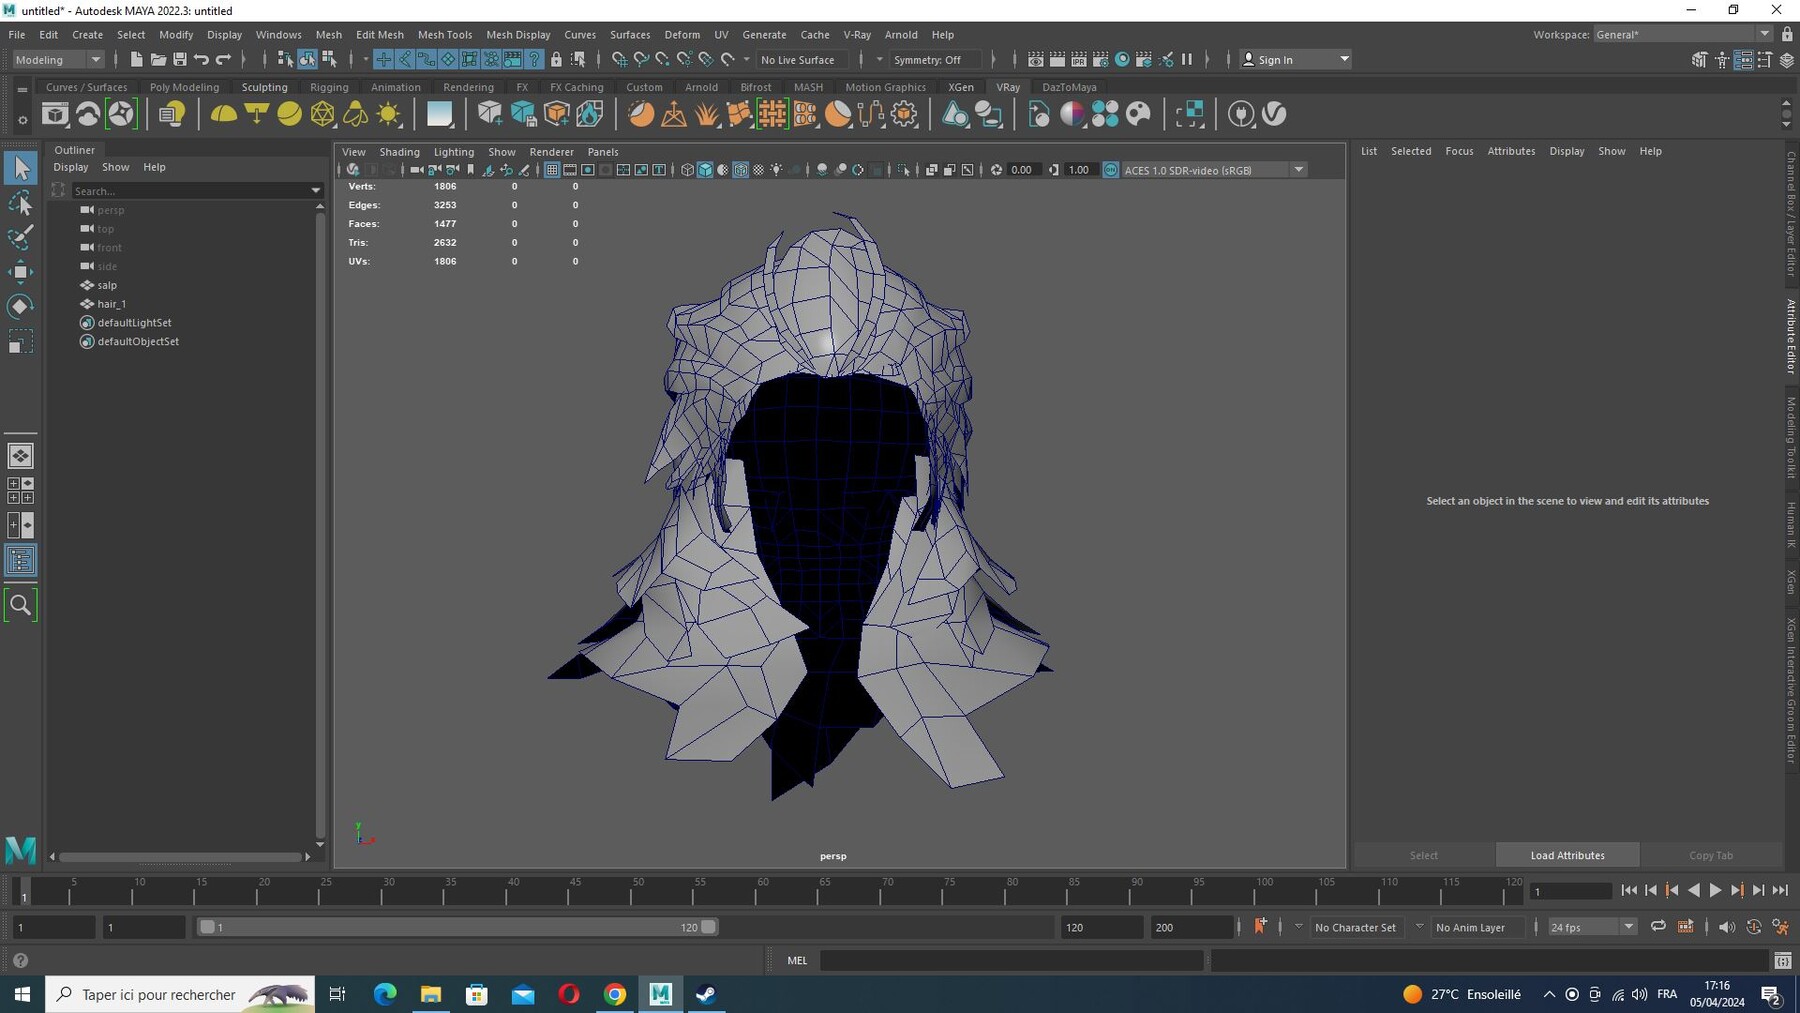Toggle viewport grid display icon
The height and width of the screenshot is (1013, 1800).
[552, 170]
